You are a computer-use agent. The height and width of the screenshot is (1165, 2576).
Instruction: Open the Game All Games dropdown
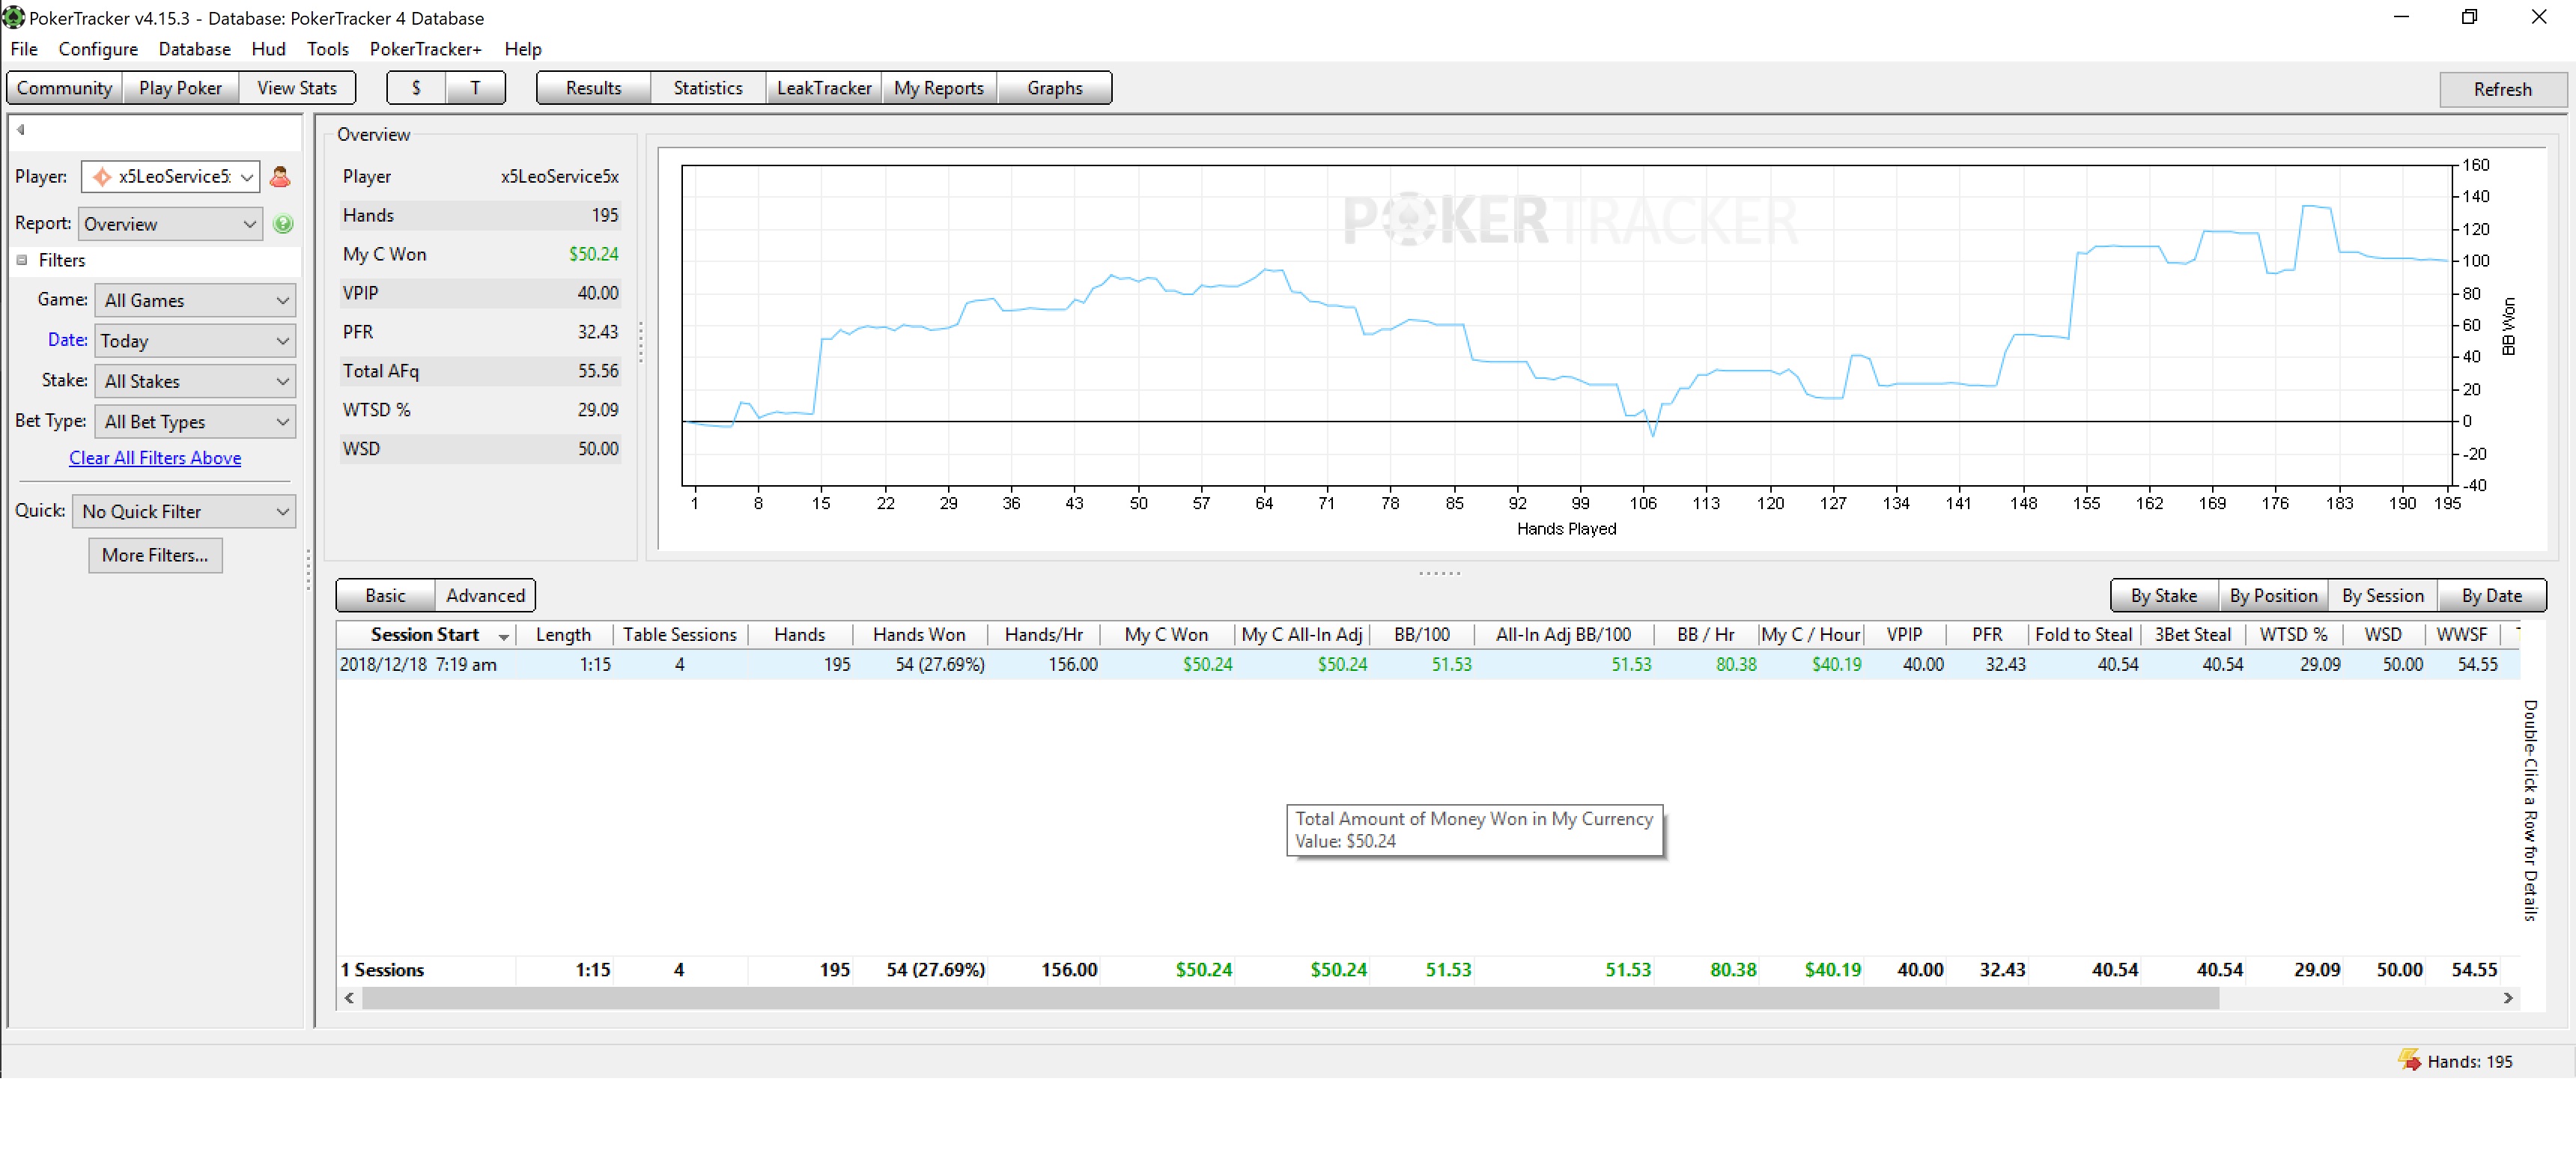pyautogui.click(x=195, y=300)
